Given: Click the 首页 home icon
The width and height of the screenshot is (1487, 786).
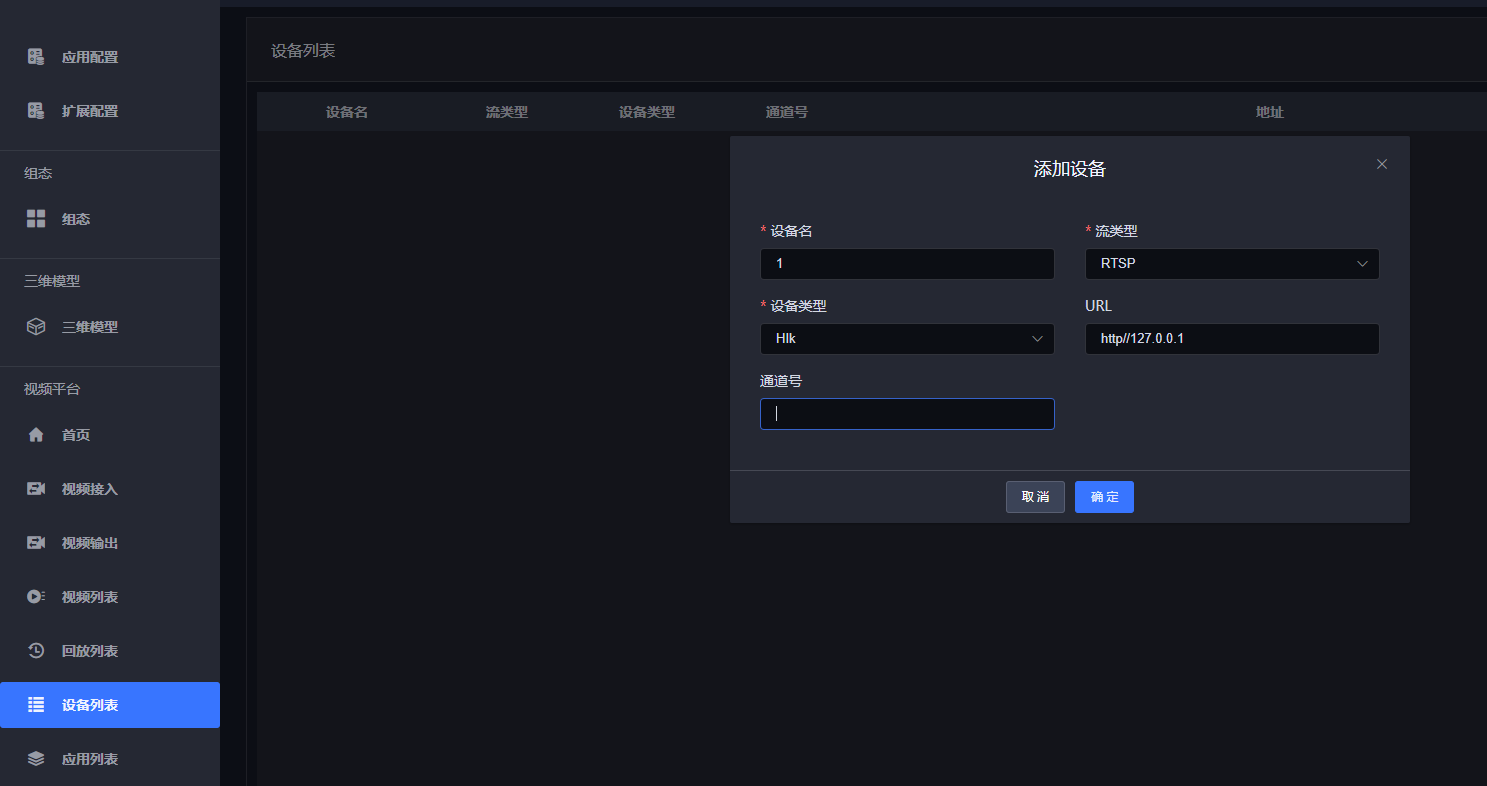Looking at the screenshot, I should [36, 435].
